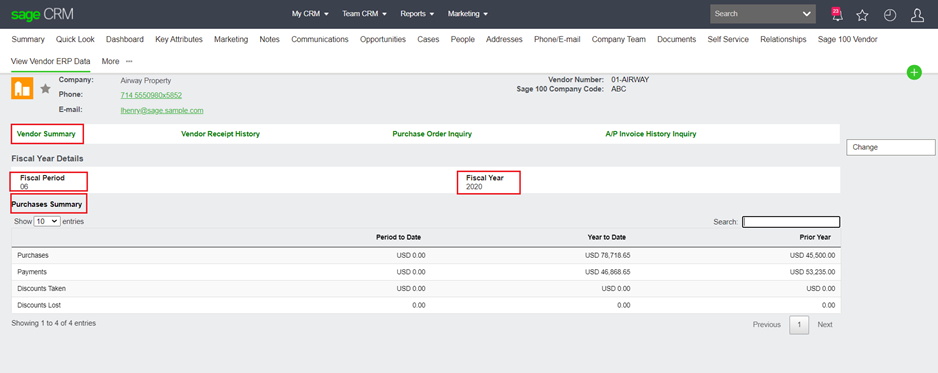The width and height of the screenshot is (938, 373).
Task: Open favorites star in top bar
Action: (x=862, y=15)
